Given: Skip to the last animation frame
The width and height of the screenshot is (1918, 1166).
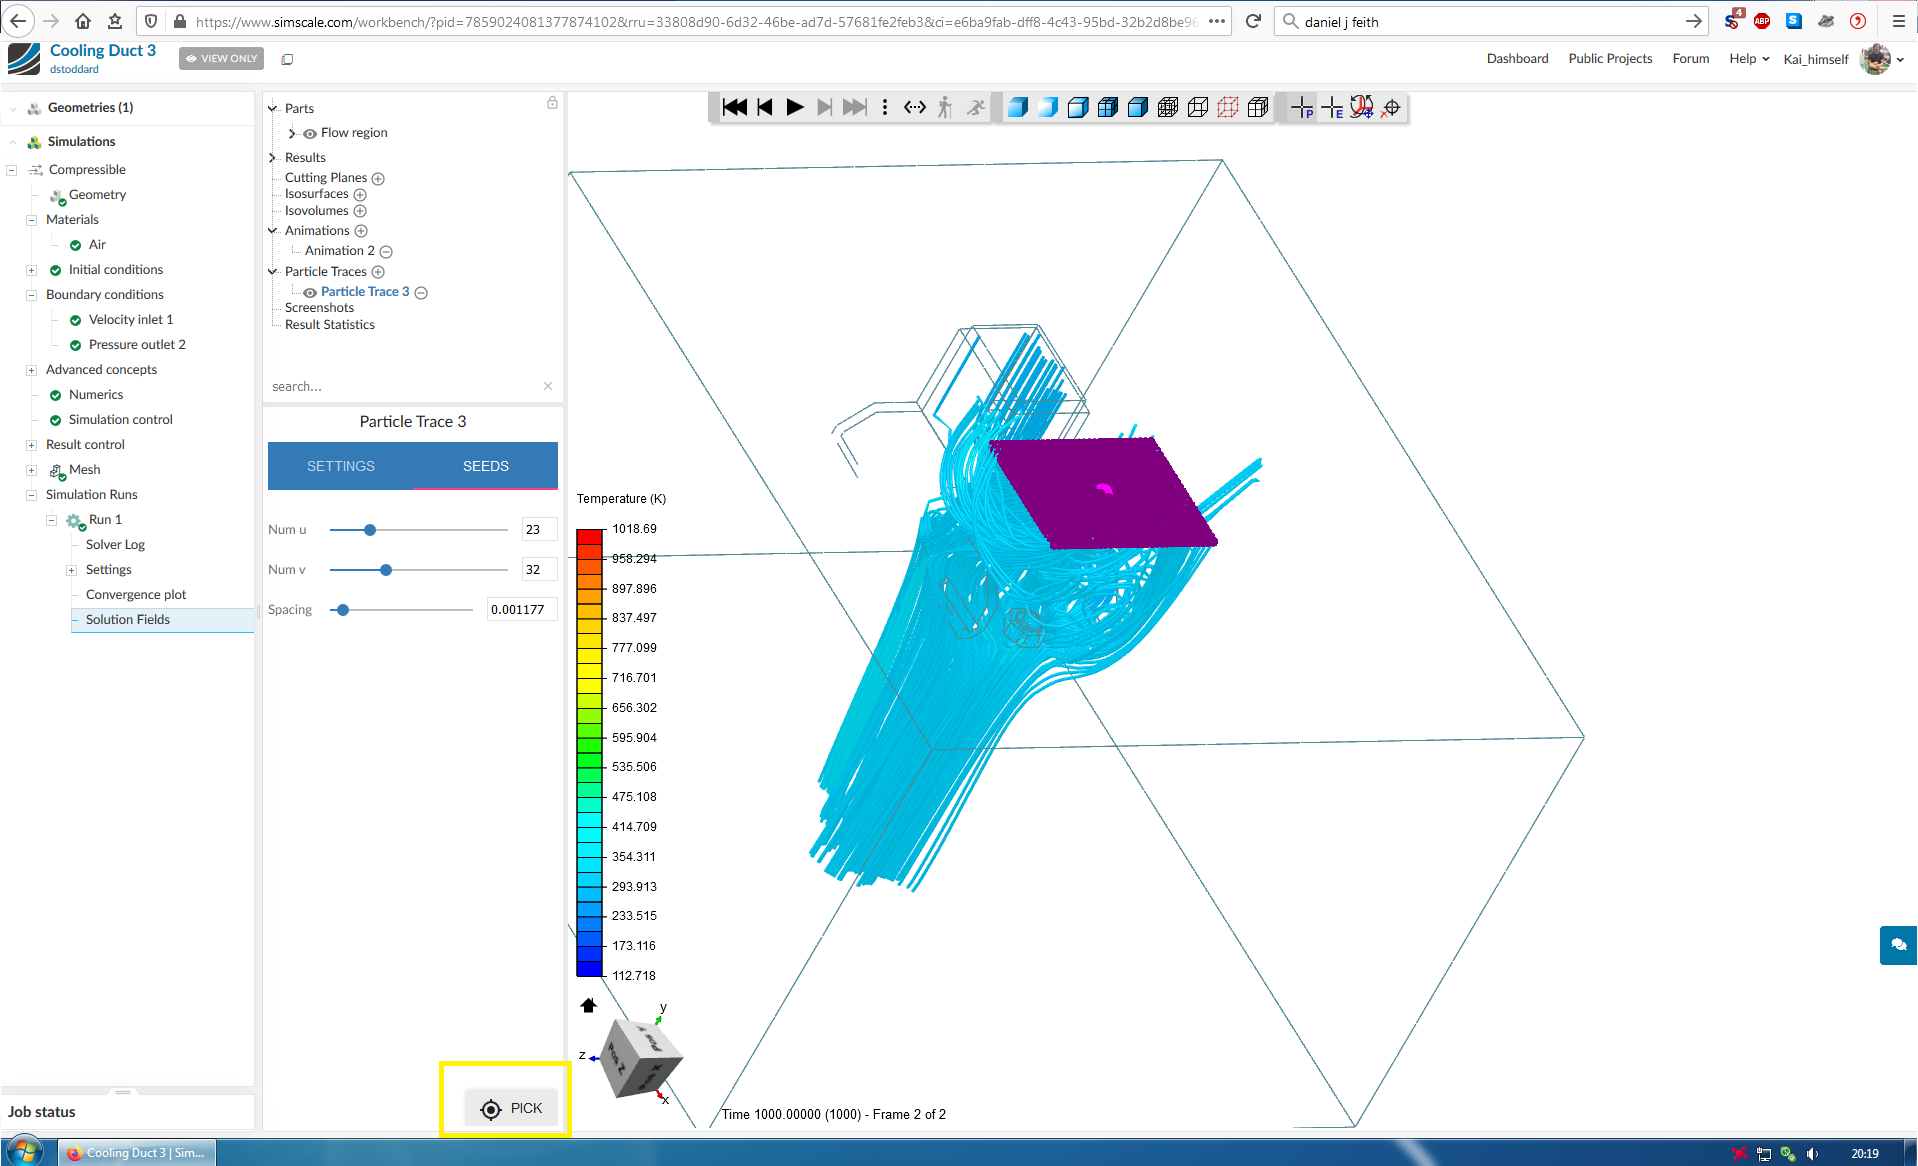Looking at the screenshot, I should coord(855,107).
